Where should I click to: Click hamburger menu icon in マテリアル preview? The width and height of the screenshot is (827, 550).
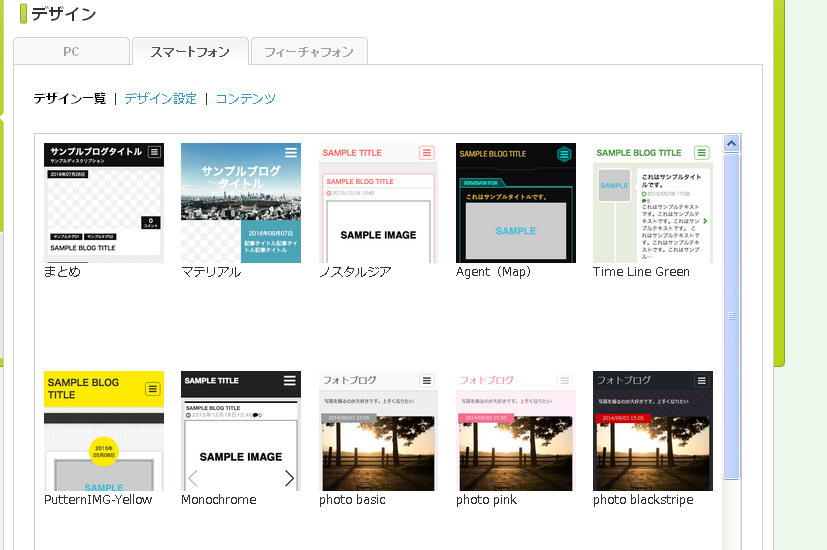point(291,152)
